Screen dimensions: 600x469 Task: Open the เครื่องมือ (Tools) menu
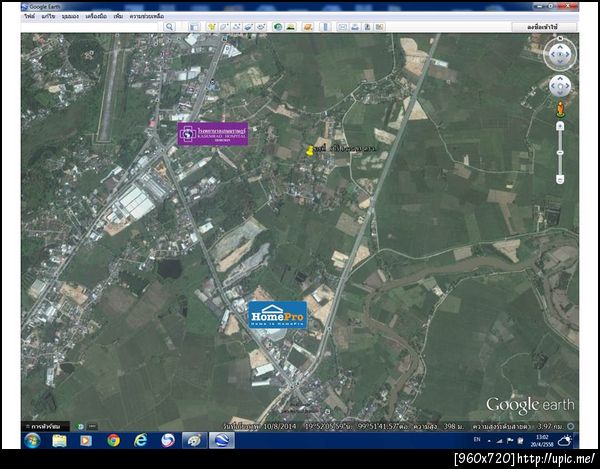96,16
